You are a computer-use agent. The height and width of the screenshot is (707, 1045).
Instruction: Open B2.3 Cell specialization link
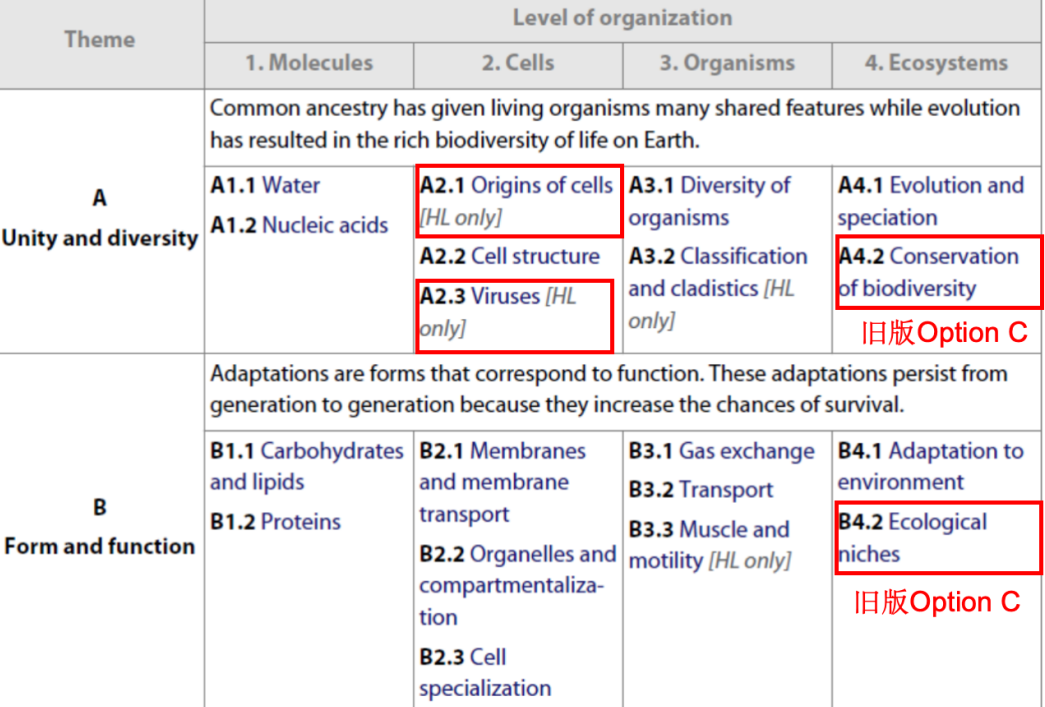point(485,672)
